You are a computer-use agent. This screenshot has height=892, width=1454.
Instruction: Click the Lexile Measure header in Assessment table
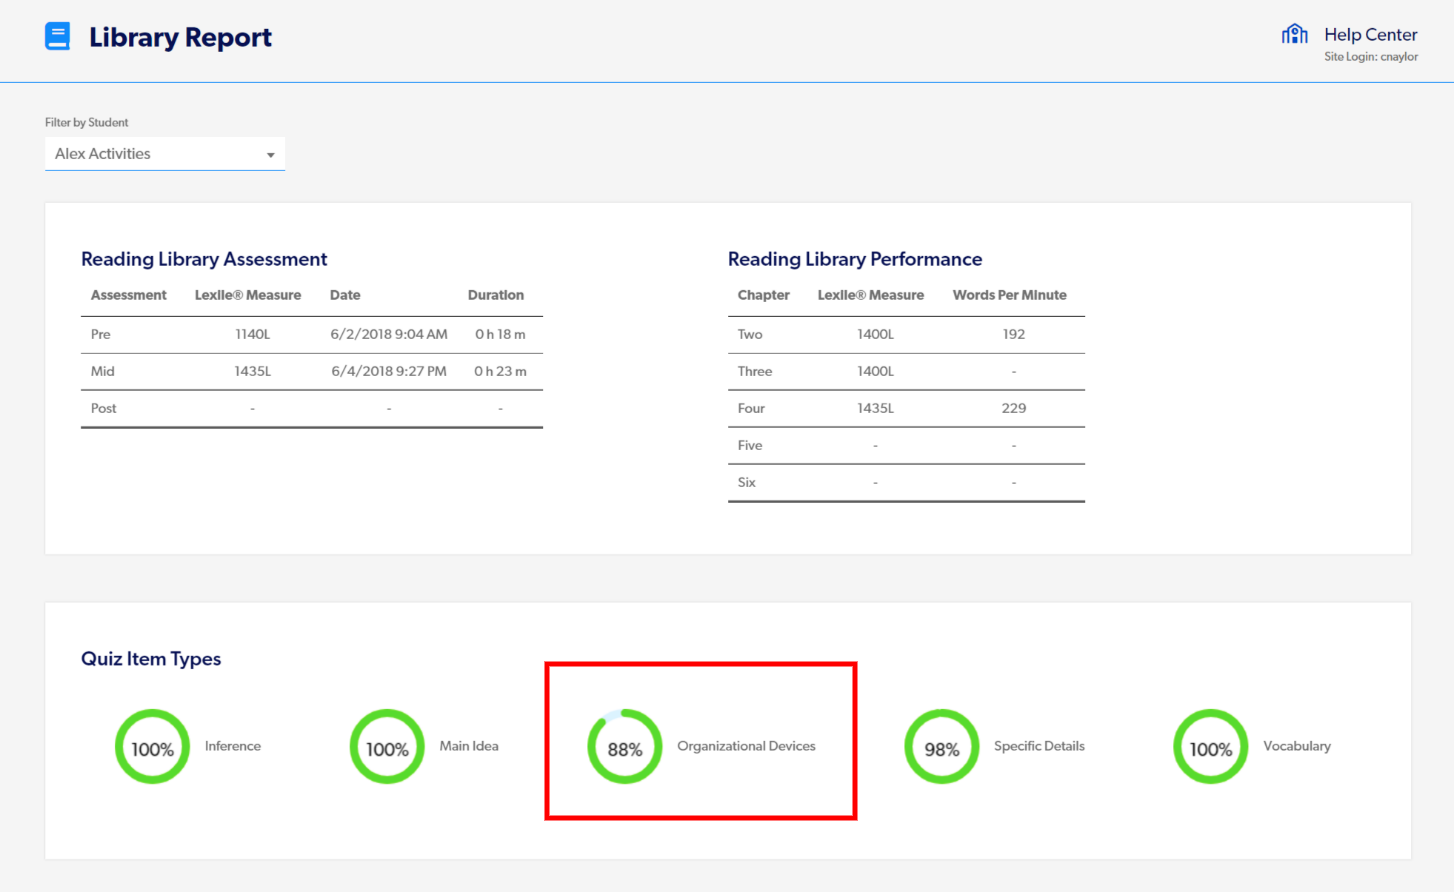click(248, 295)
